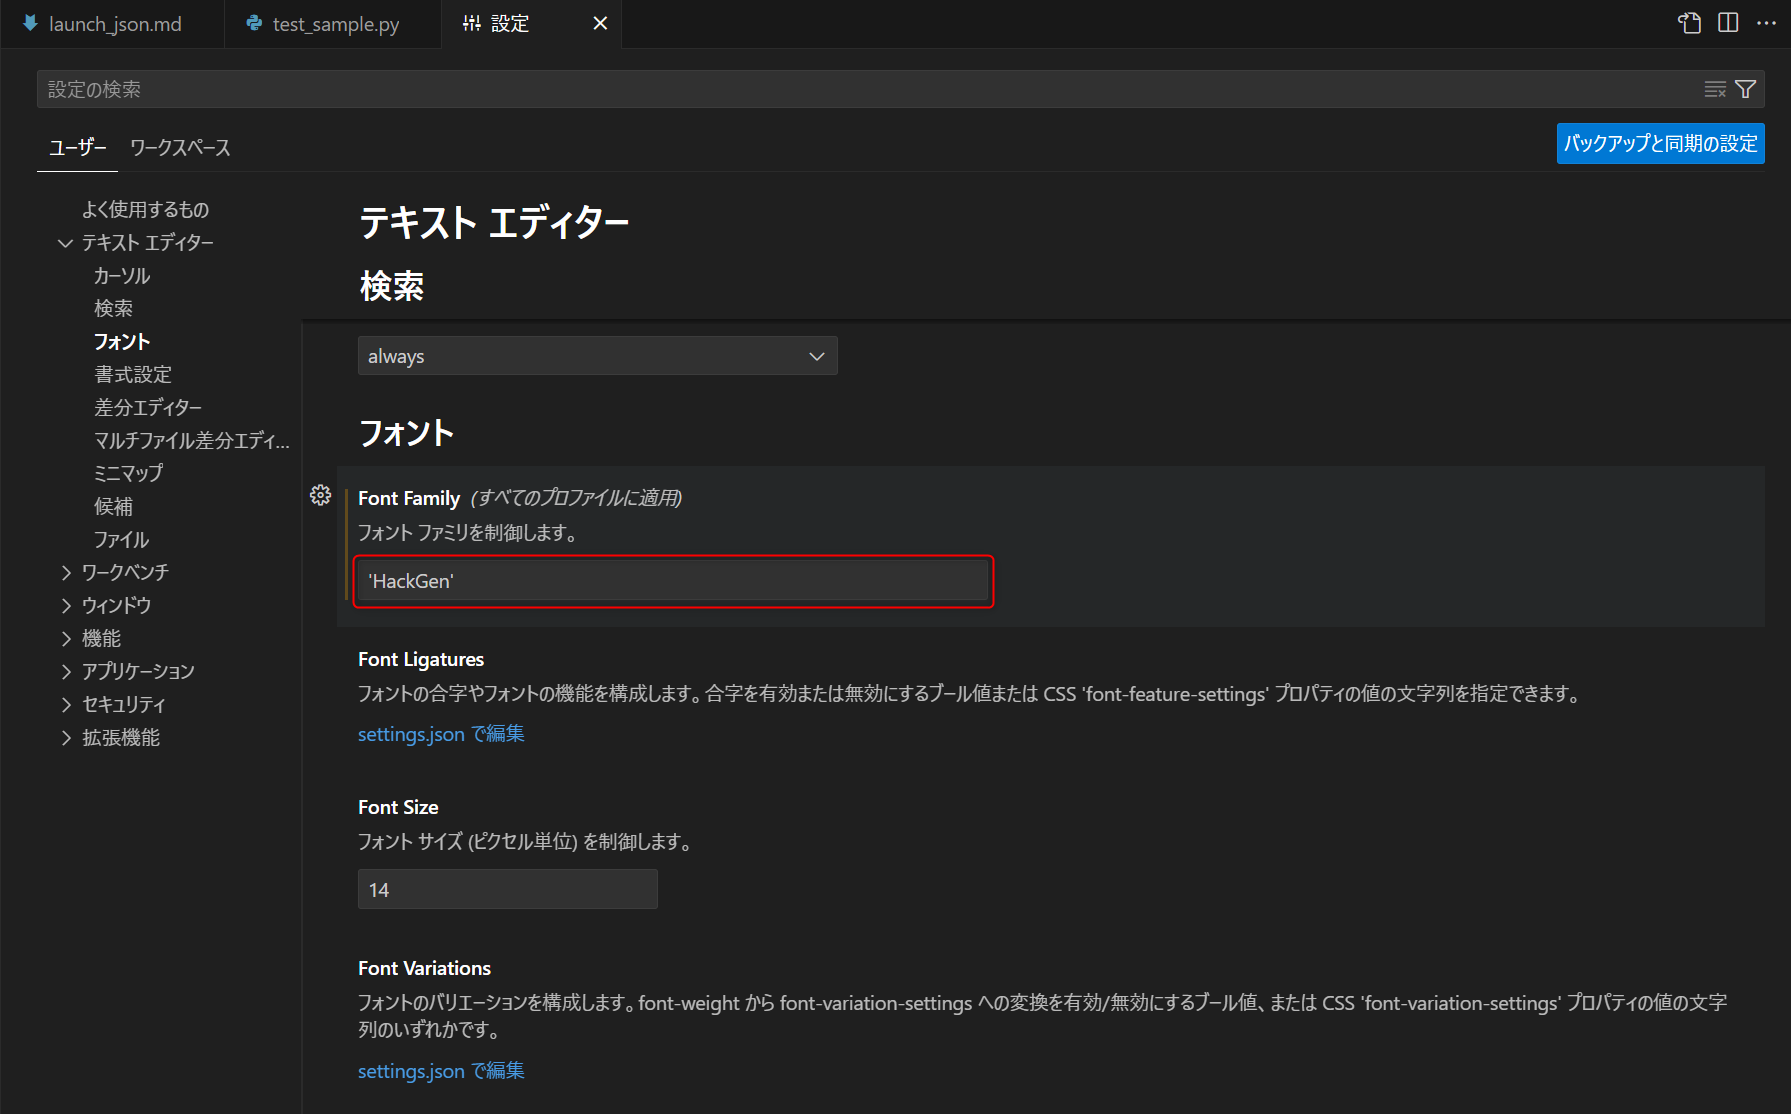This screenshot has height=1114, width=1791.
Task: Click the sliders icon on the 設定 tab
Action: tap(471, 23)
